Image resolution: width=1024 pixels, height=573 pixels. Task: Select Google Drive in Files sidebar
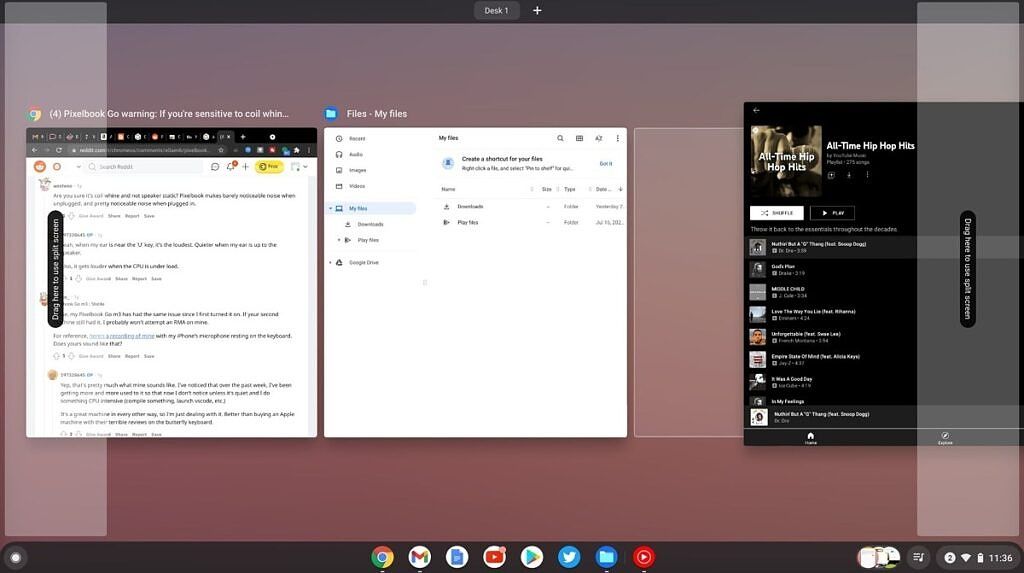click(364, 263)
